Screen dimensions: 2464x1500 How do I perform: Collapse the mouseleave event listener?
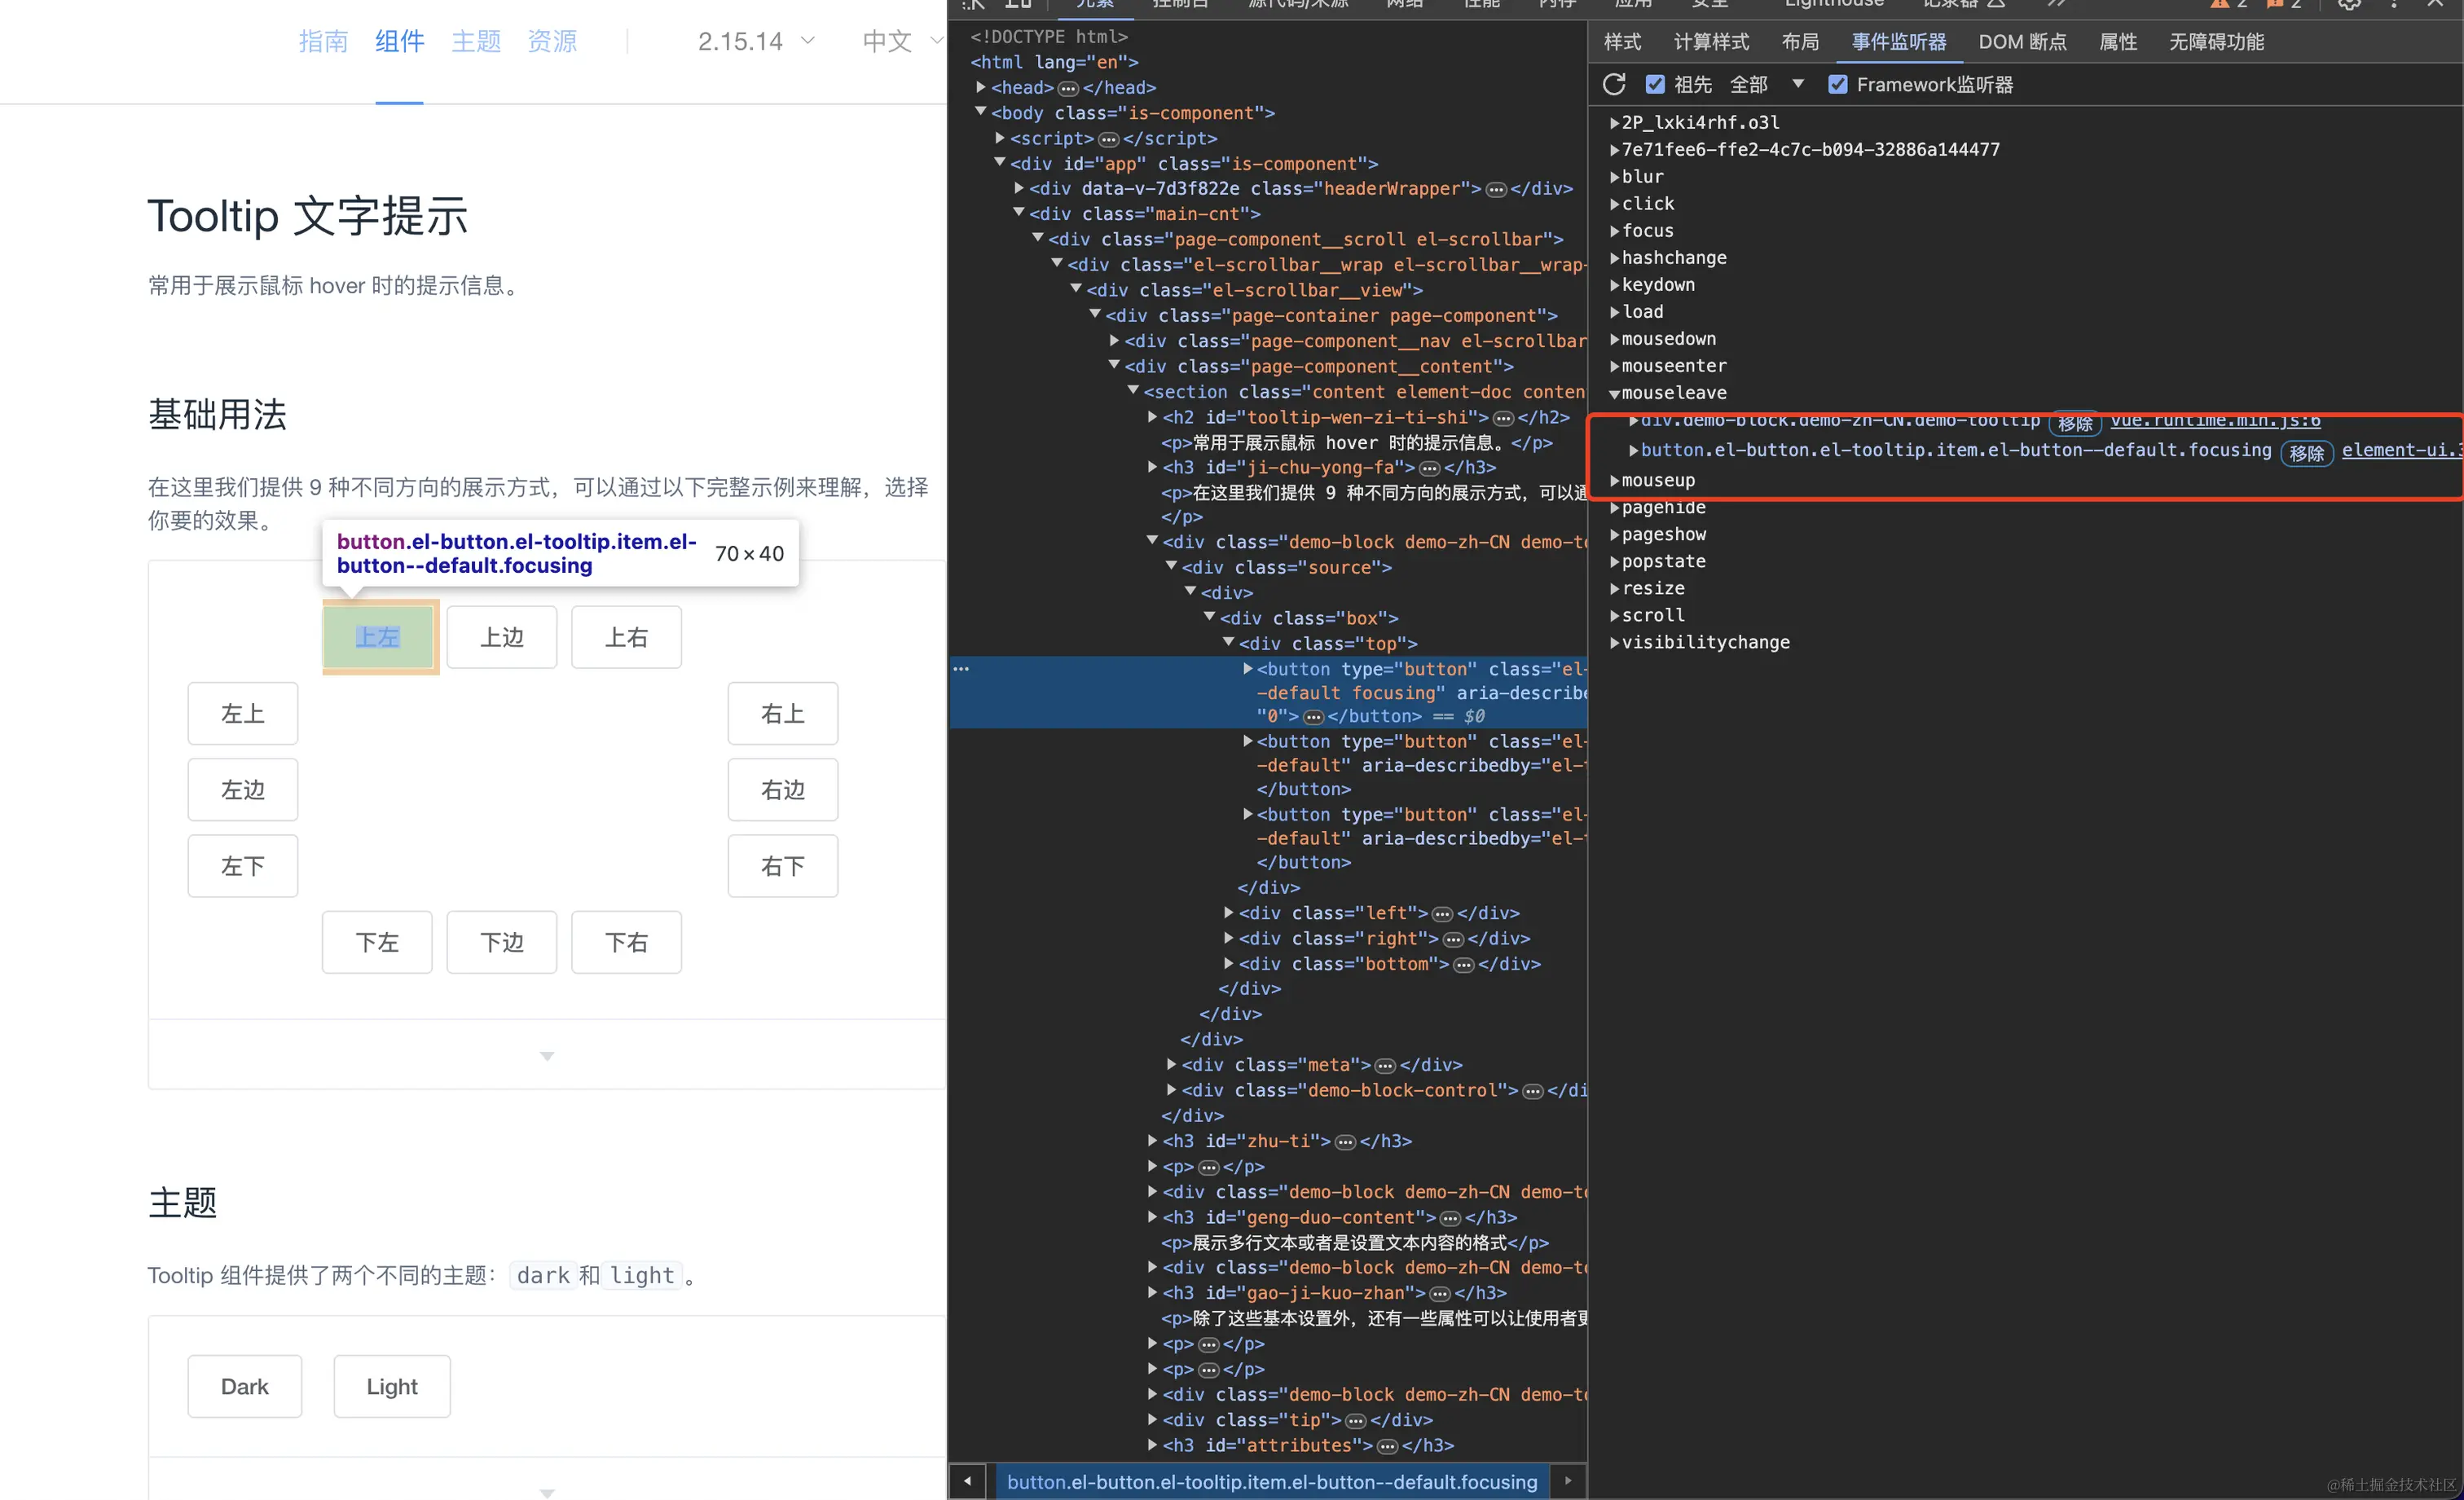(1614, 393)
